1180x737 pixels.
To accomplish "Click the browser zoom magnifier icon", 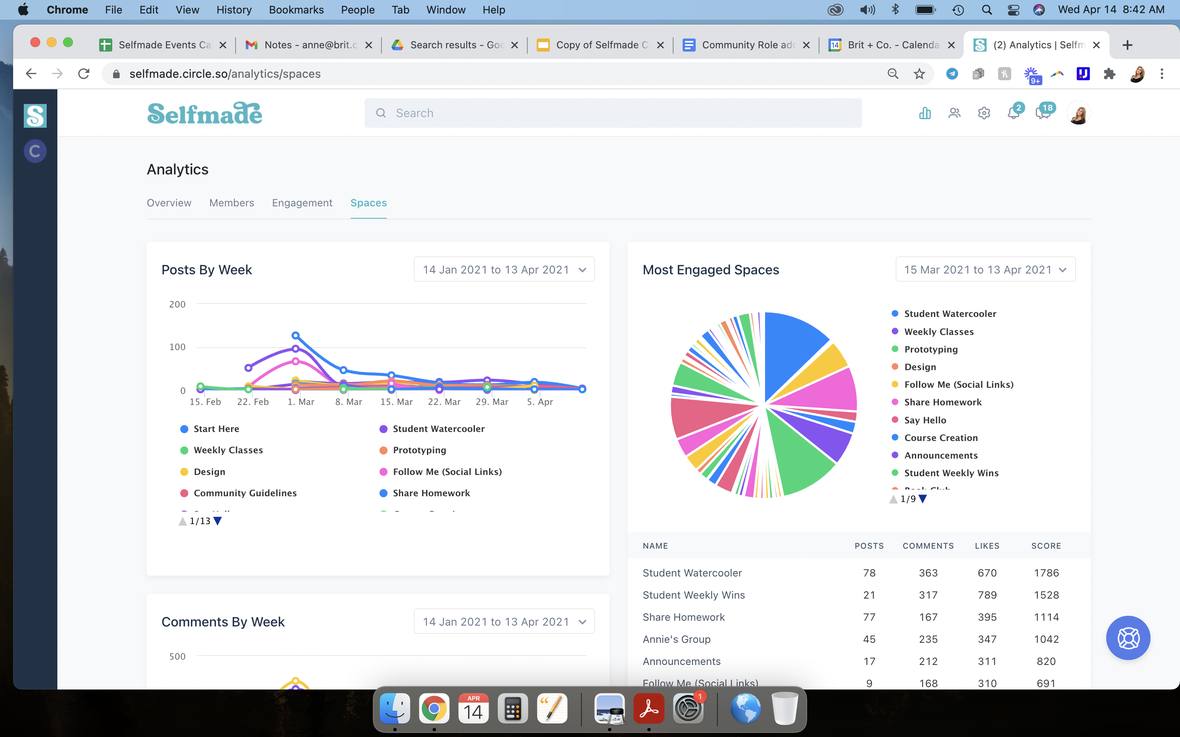I will tap(893, 74).
